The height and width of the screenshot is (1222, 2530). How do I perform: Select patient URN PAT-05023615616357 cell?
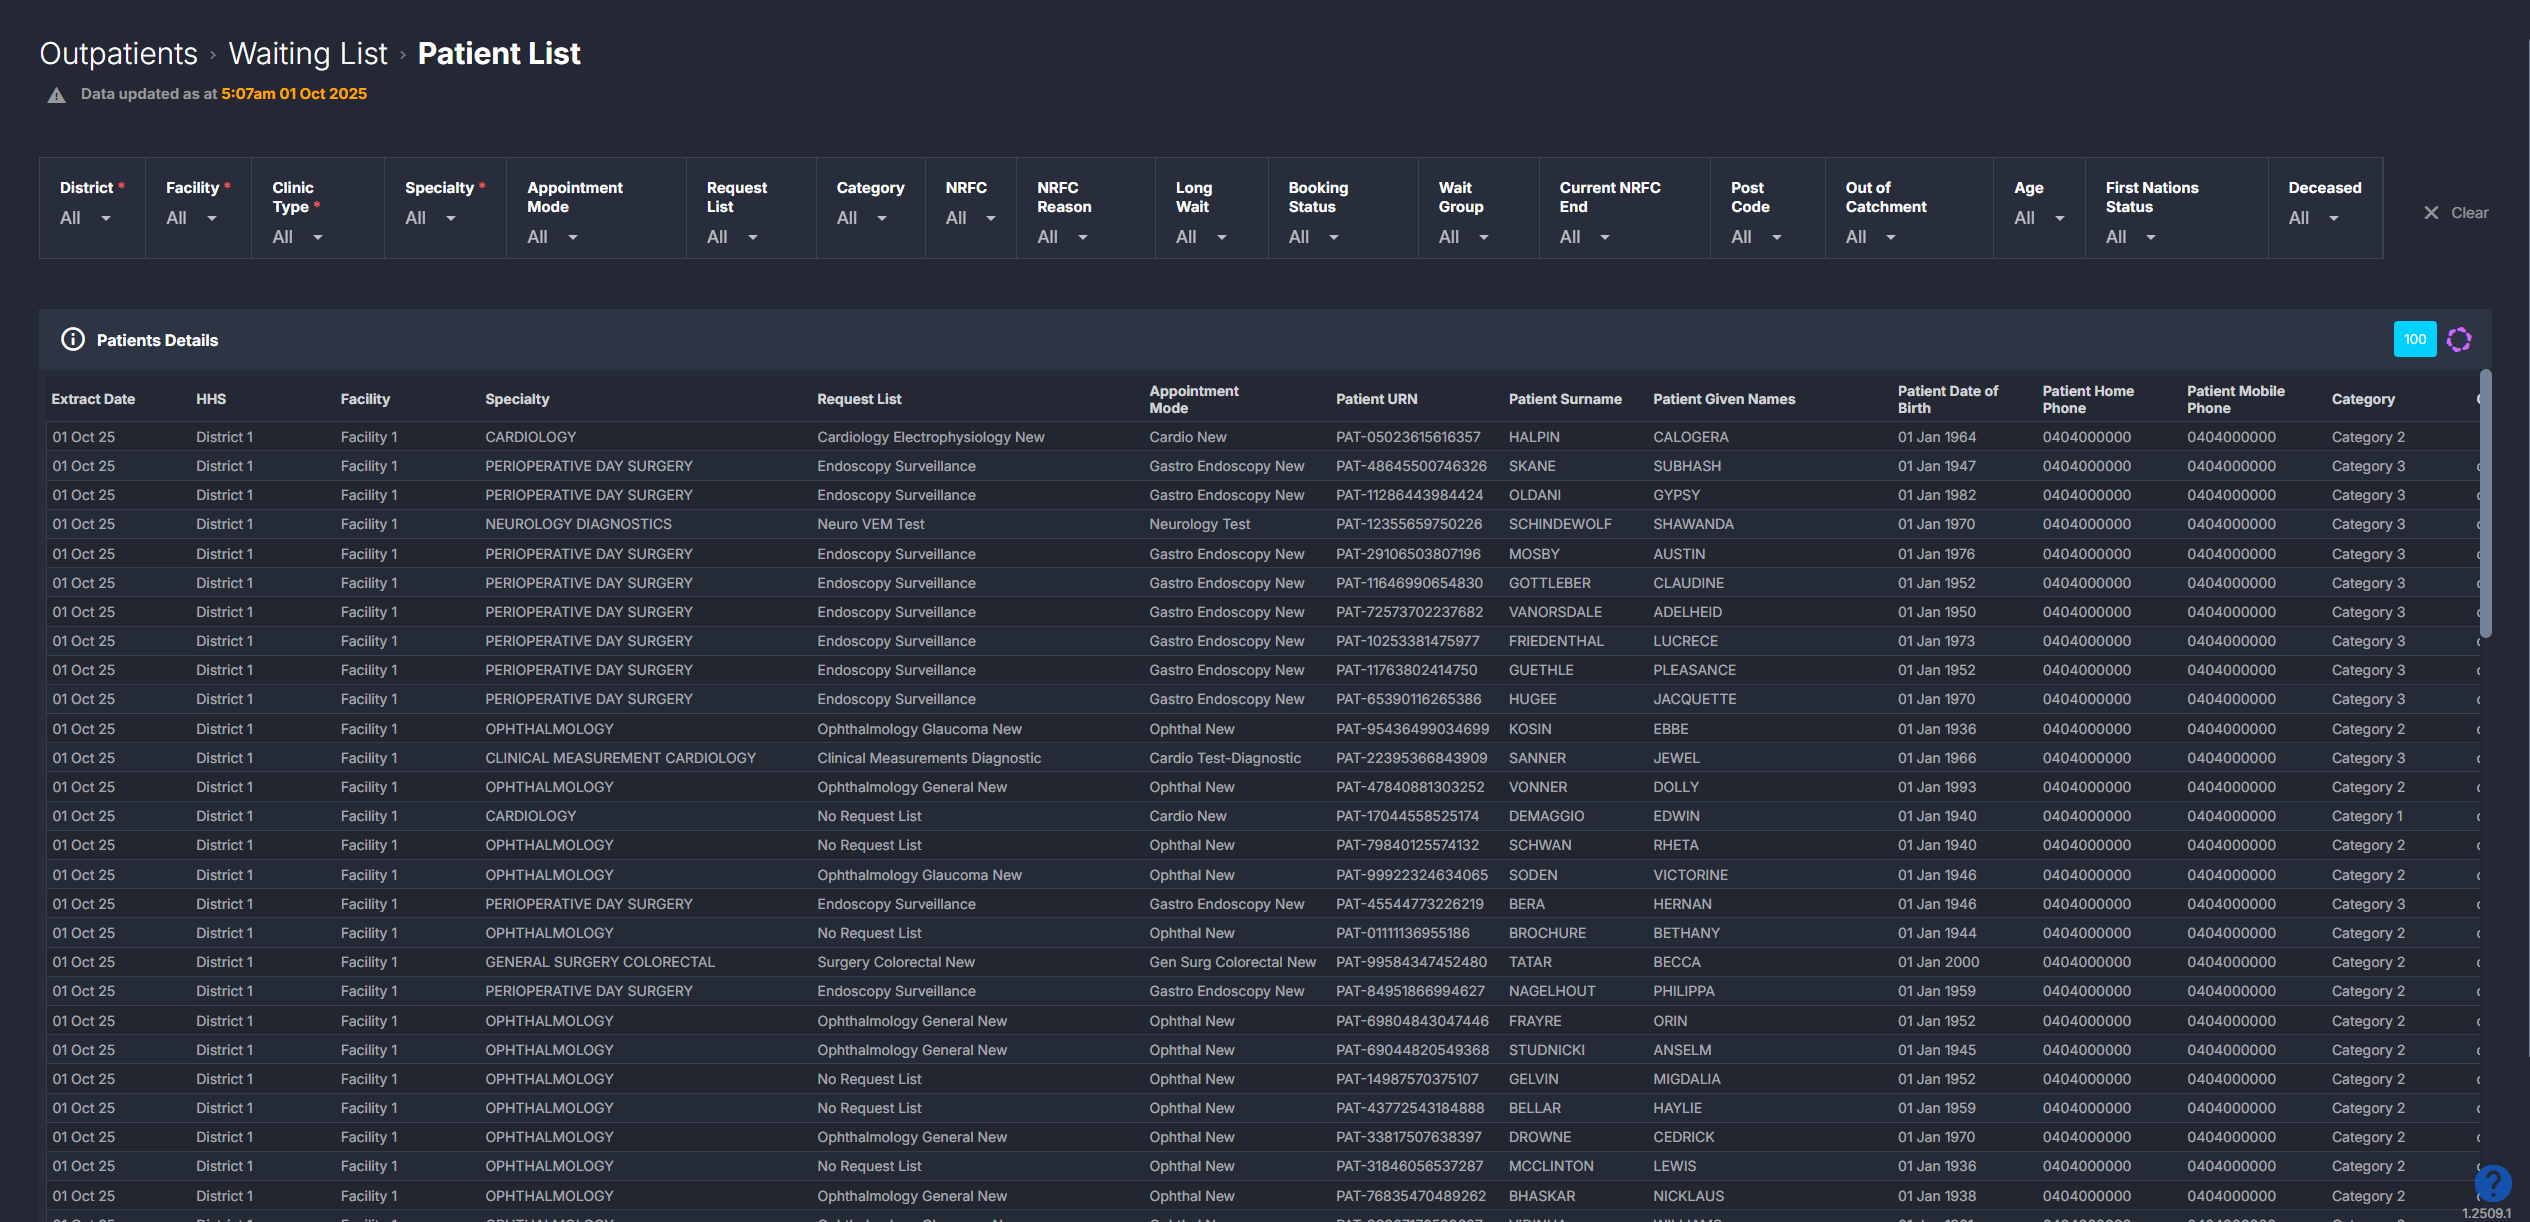click(x=1408, y=437)
